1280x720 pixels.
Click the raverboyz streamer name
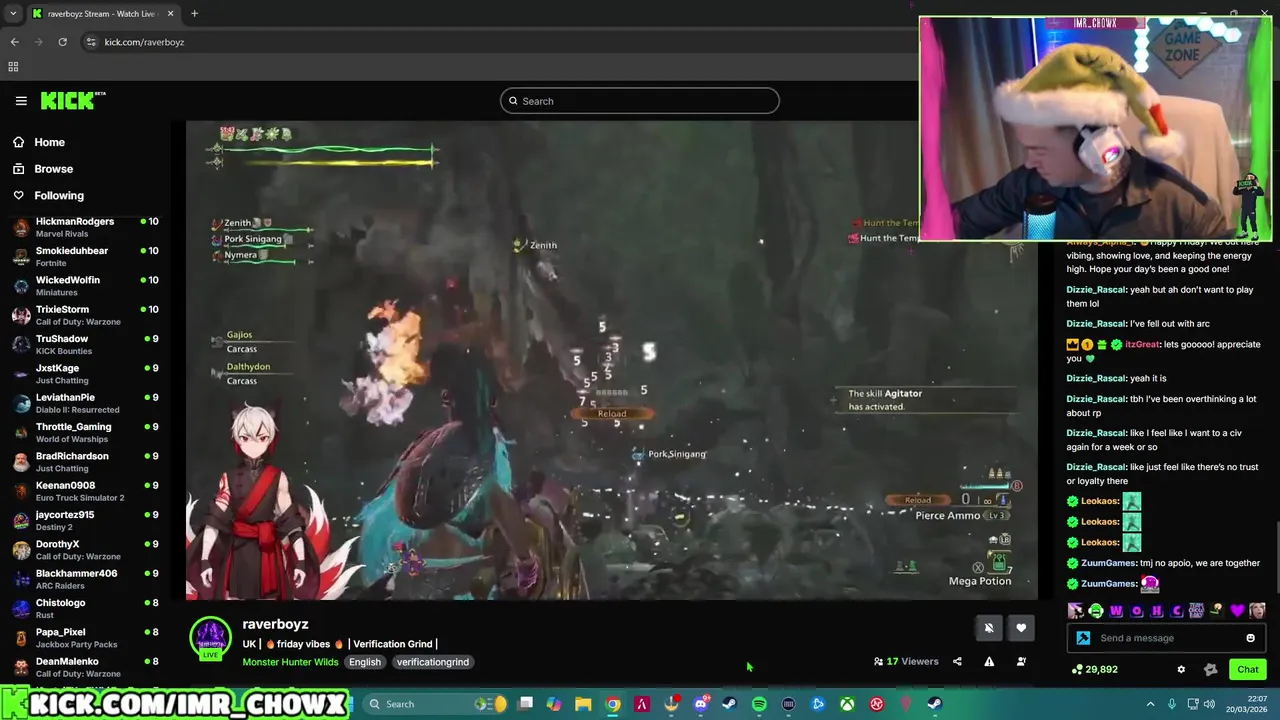pyautogui.click(x=275, y=624)
